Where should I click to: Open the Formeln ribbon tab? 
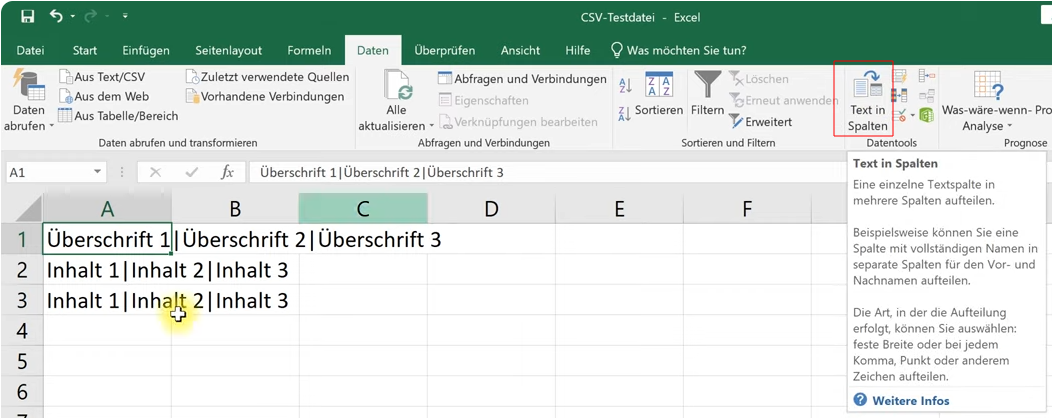coord(309,50)
